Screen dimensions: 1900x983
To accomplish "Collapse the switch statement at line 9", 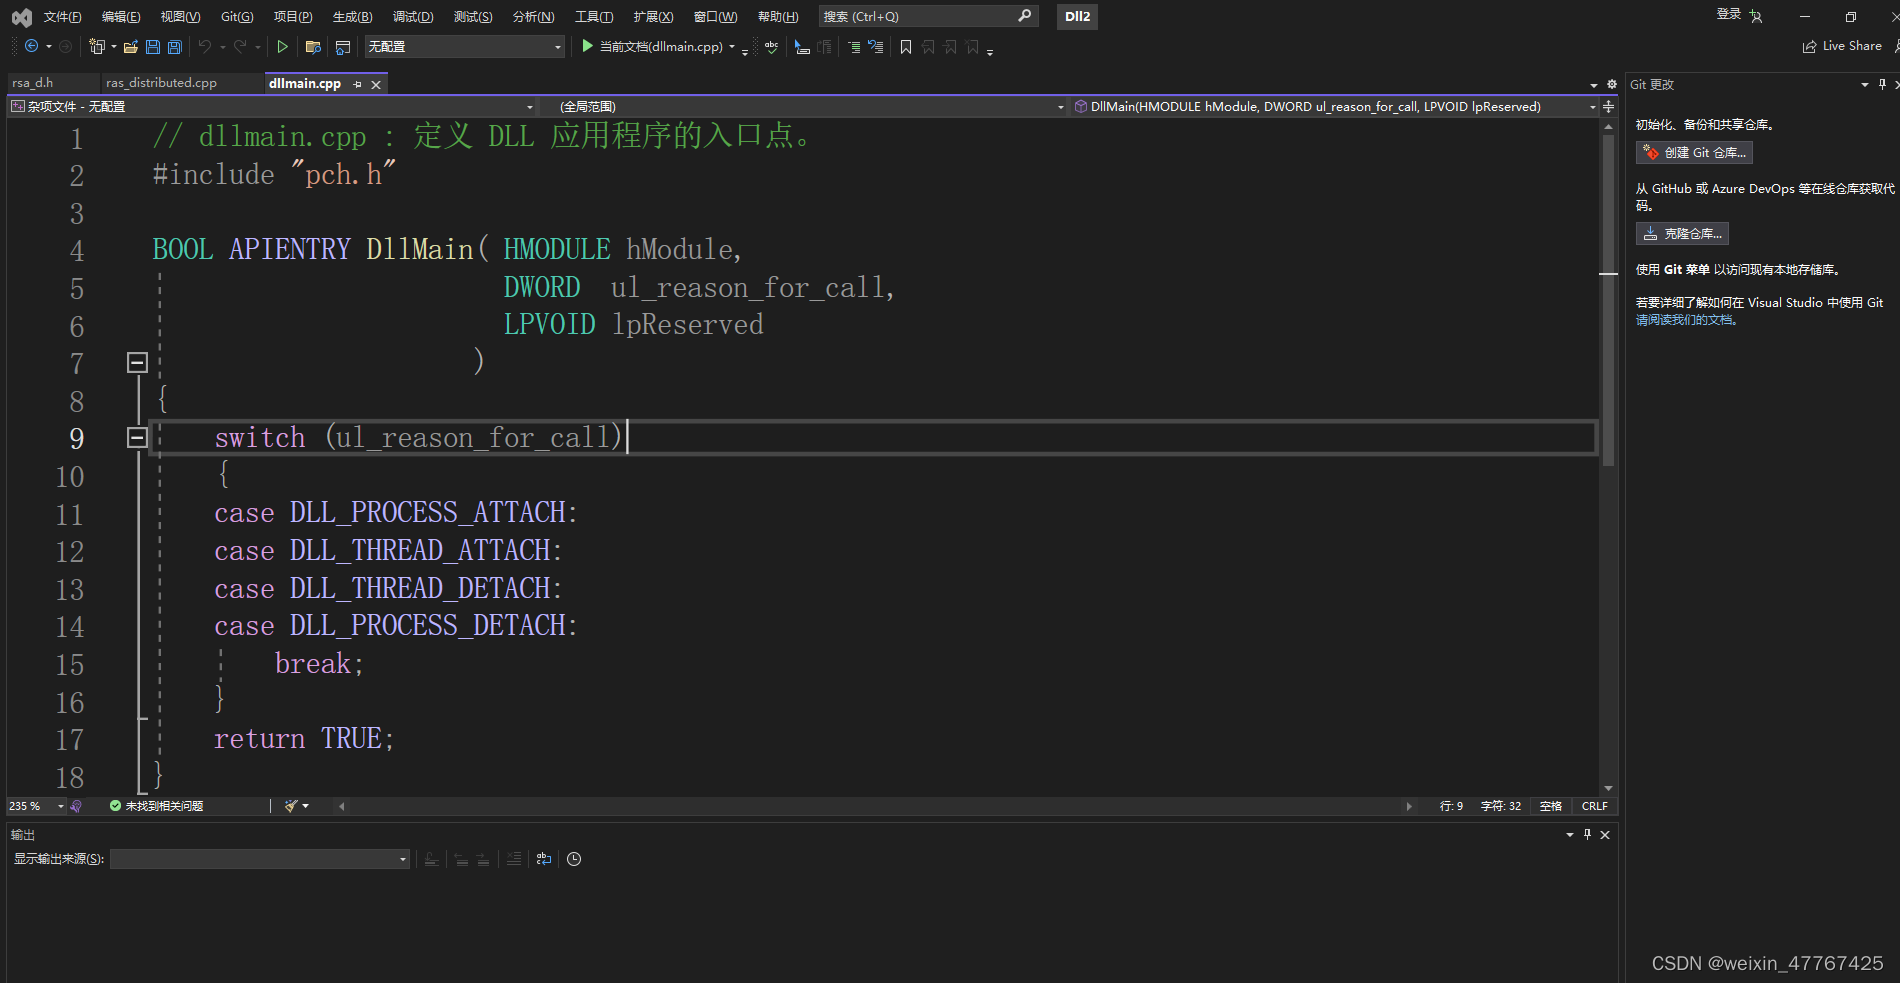I will tap(137, 437).
